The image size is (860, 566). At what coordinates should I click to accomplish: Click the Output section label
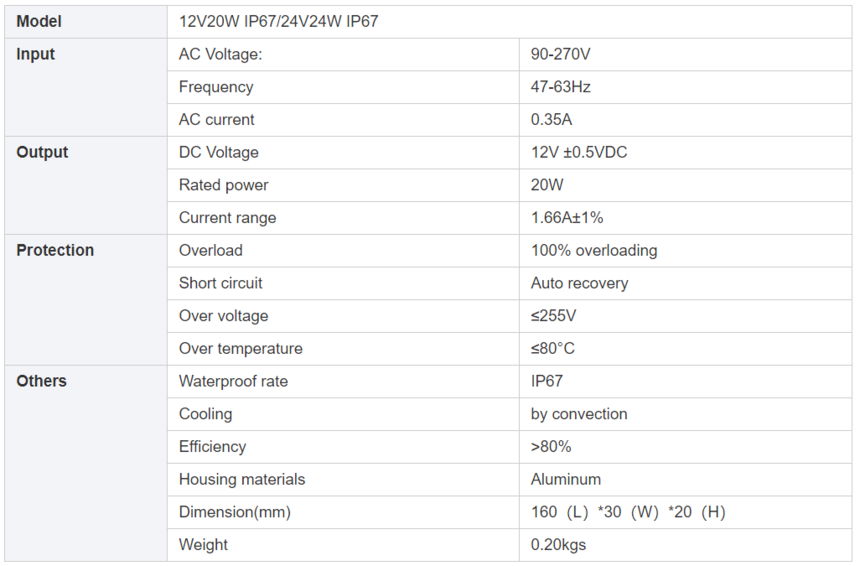click(x=42, y=152)
